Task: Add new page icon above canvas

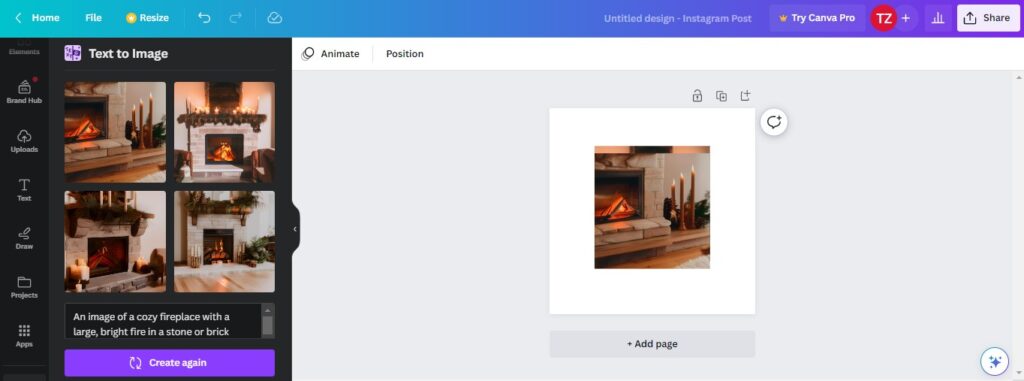Action: pos(745,96)
